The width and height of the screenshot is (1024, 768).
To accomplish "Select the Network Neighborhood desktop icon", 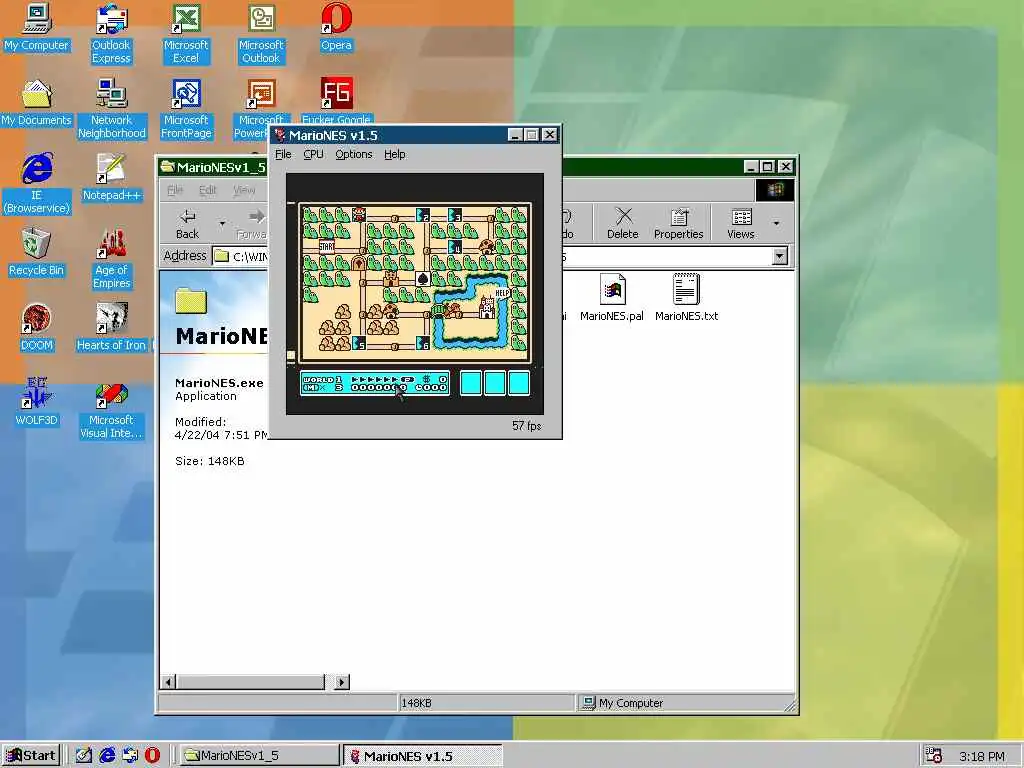I will tap(111, 109).
